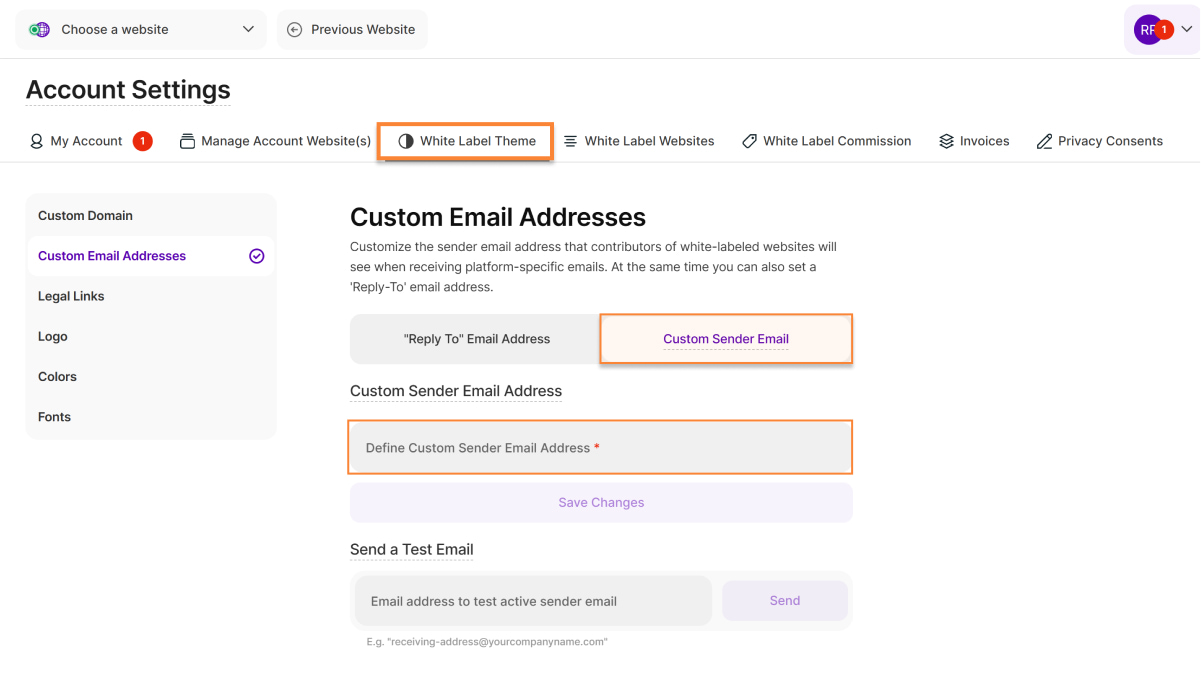
Task: Click the checkmark icon on Custom Email Addresses
Action: [x=257, y=256]
